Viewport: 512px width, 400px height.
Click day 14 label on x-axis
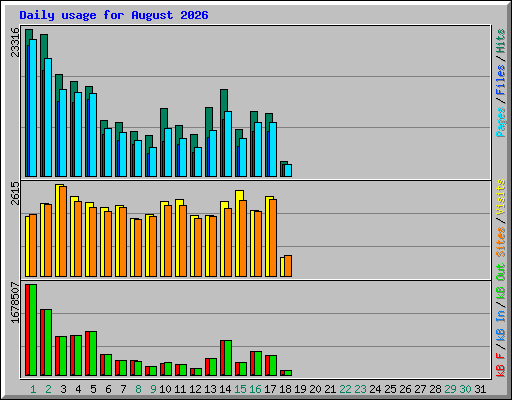point(225,389)
